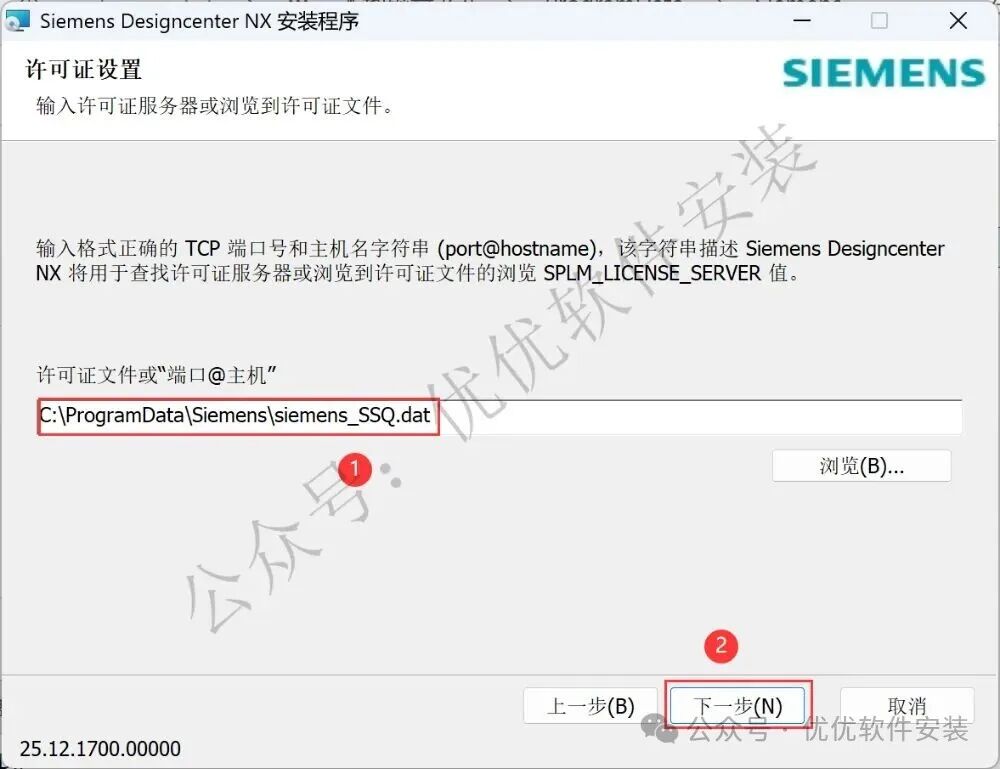Click the disabled maximize window button
The height and width of the screenshot is (769, 1000).
pyautogui.click(x=879, y=20)
